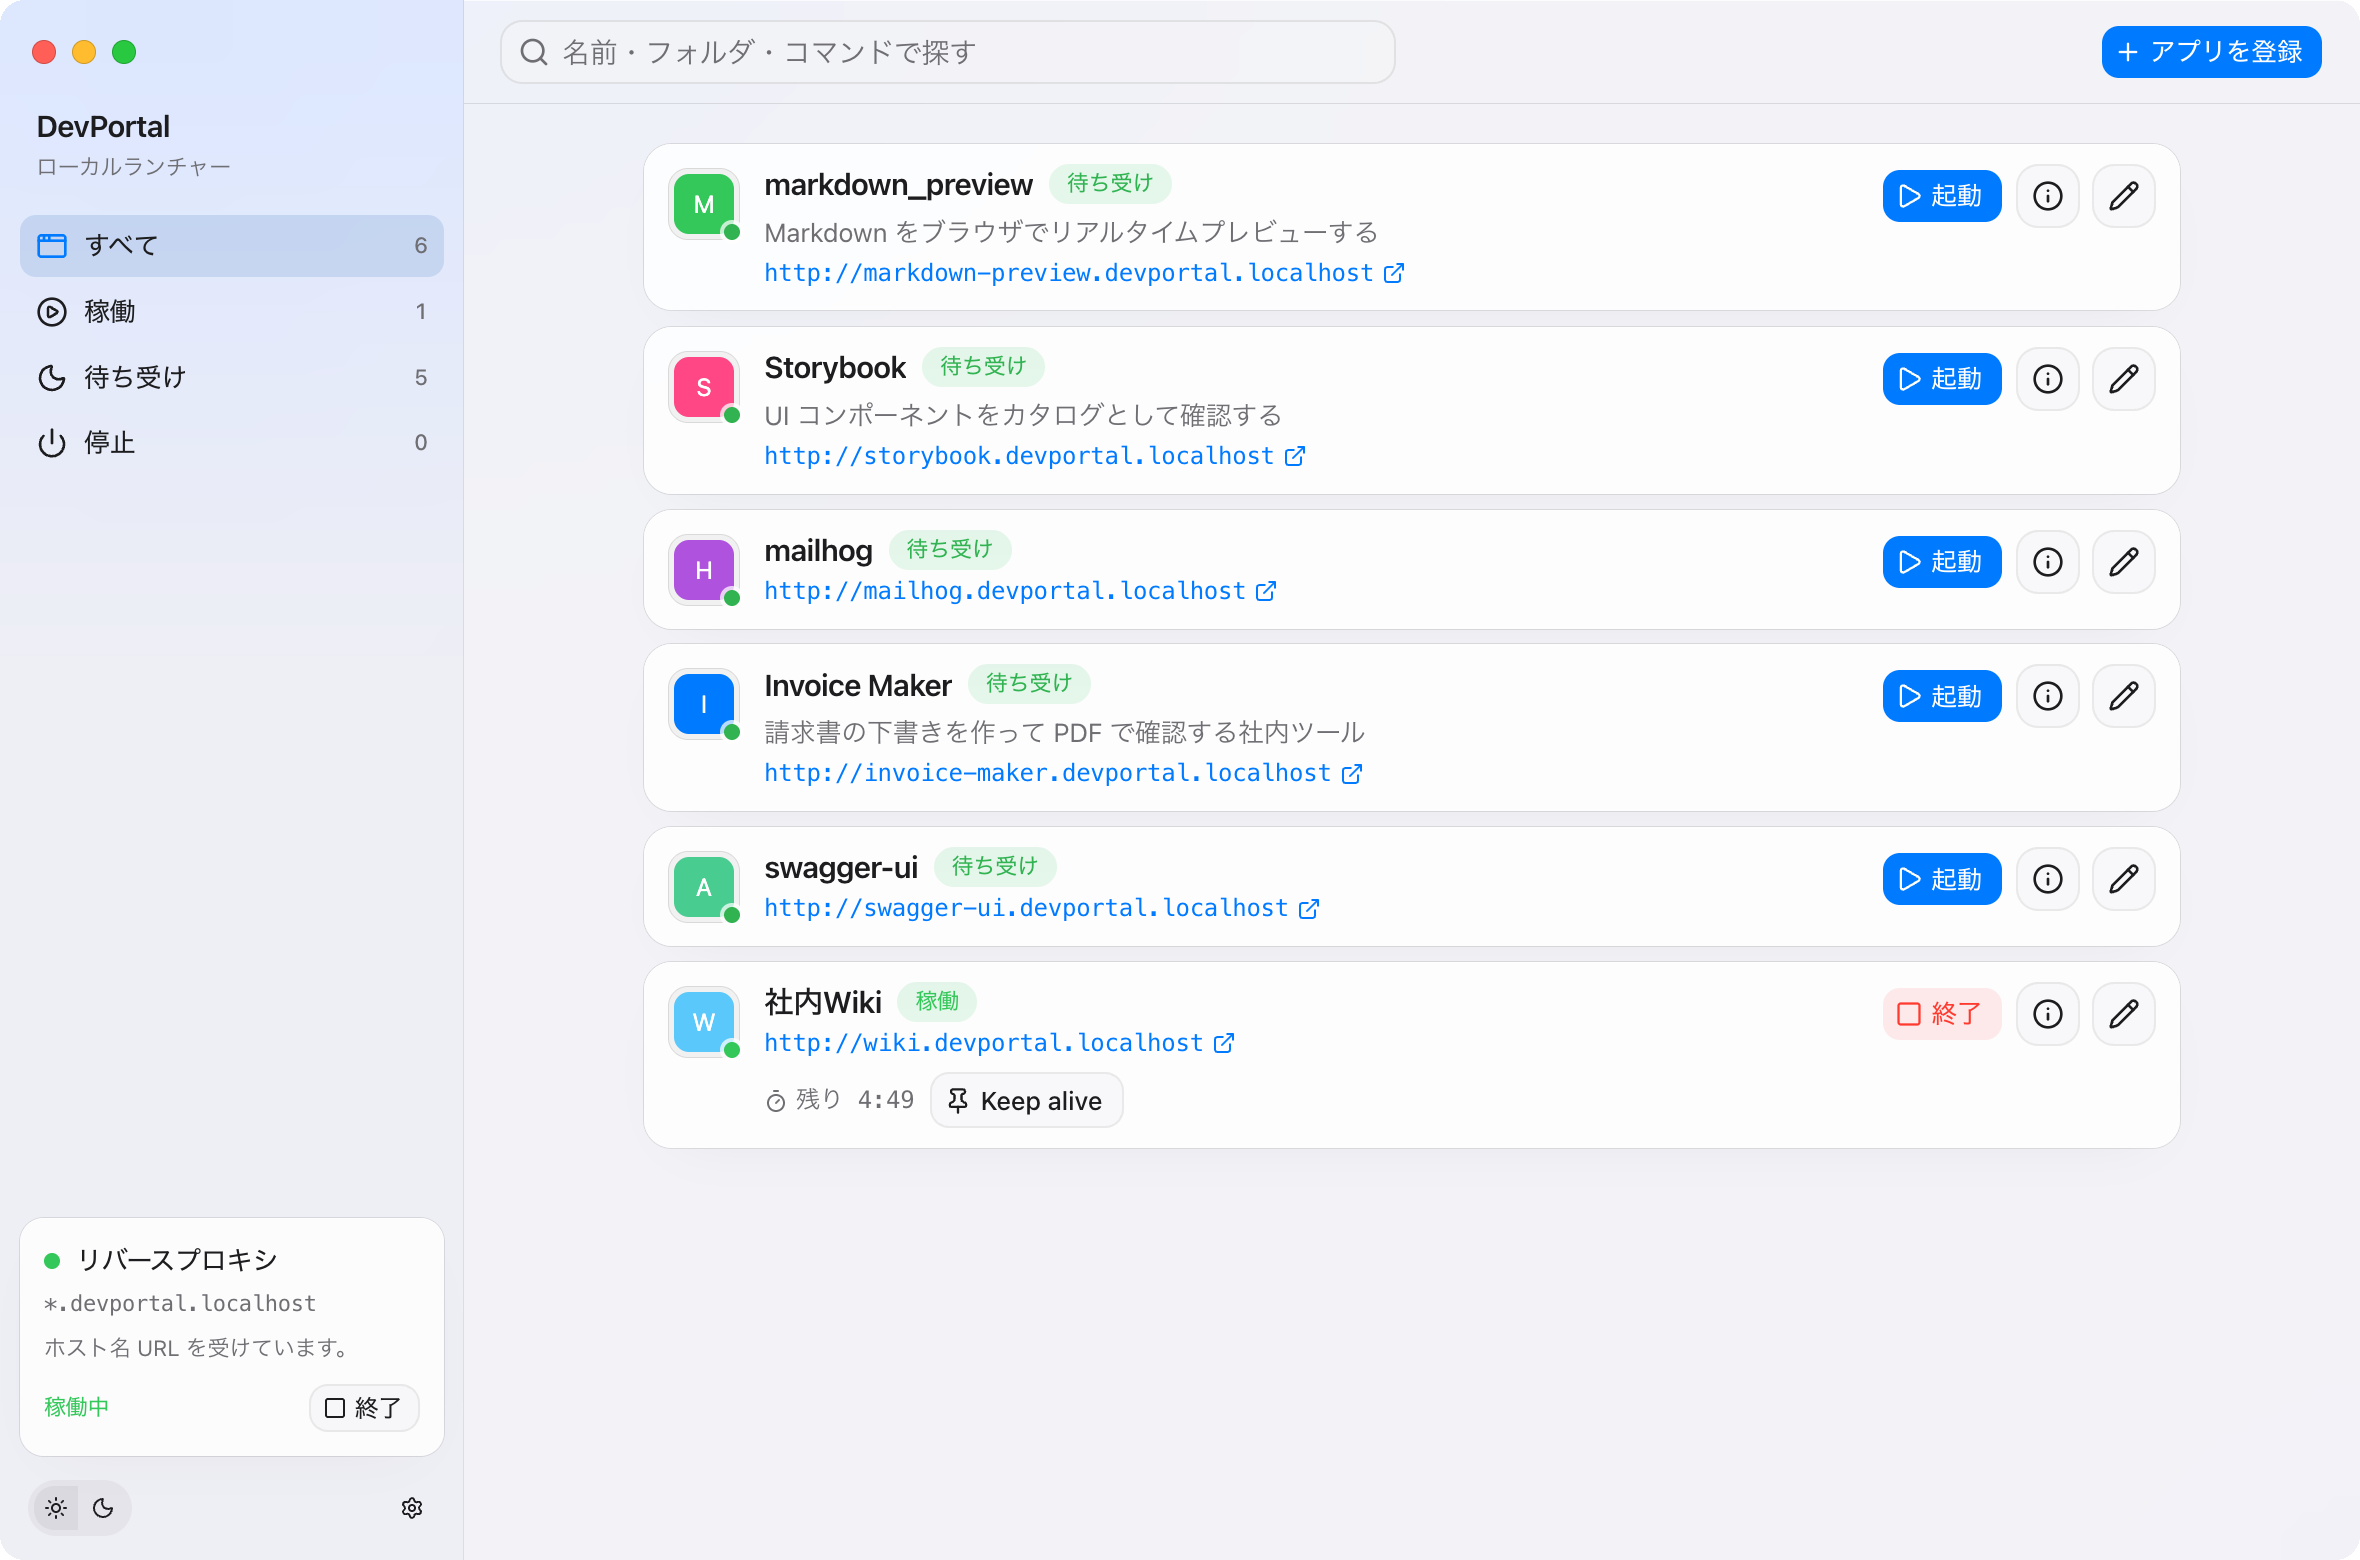
Task: Stop 社内Wiki with red 終了 button
Action: [1942, 1014]
